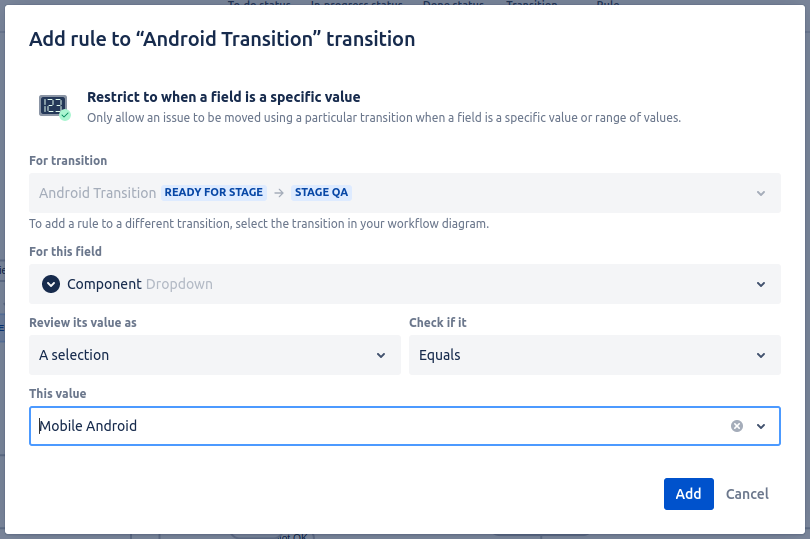Image resolution: width=810 pixels, height=539 pixels.
Task: Click the field value rule icon
Action: 54,107
